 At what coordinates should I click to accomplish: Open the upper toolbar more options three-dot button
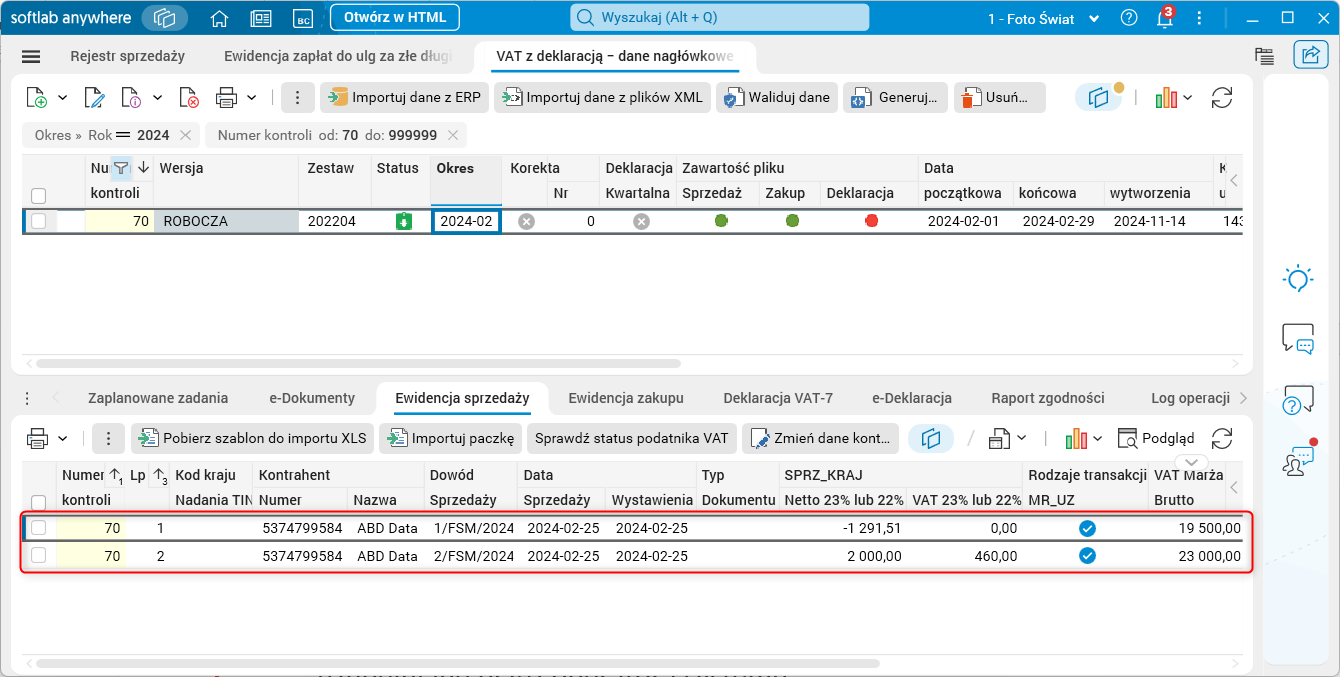coord(297,97)
